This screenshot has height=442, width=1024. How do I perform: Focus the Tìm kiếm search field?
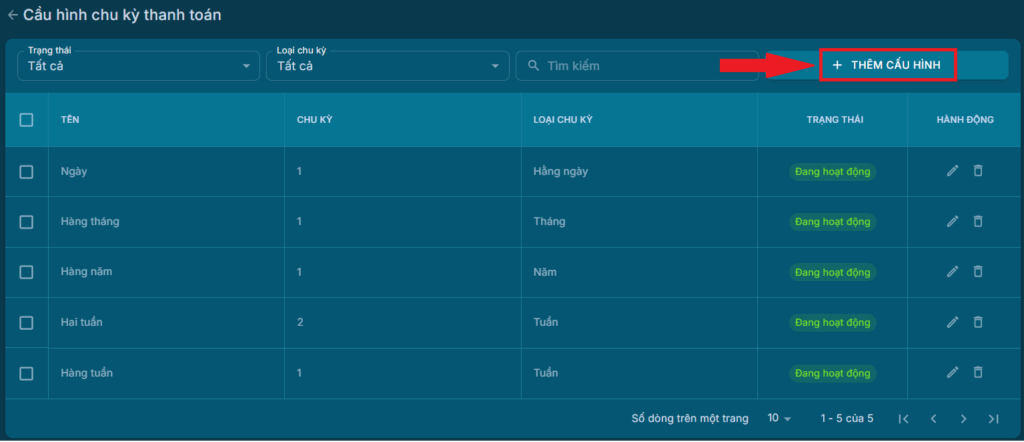(x=640, y=66)
